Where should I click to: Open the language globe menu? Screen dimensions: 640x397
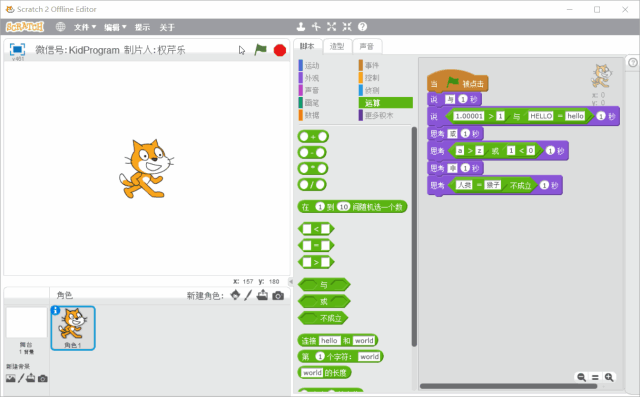(x=60, y=27)
